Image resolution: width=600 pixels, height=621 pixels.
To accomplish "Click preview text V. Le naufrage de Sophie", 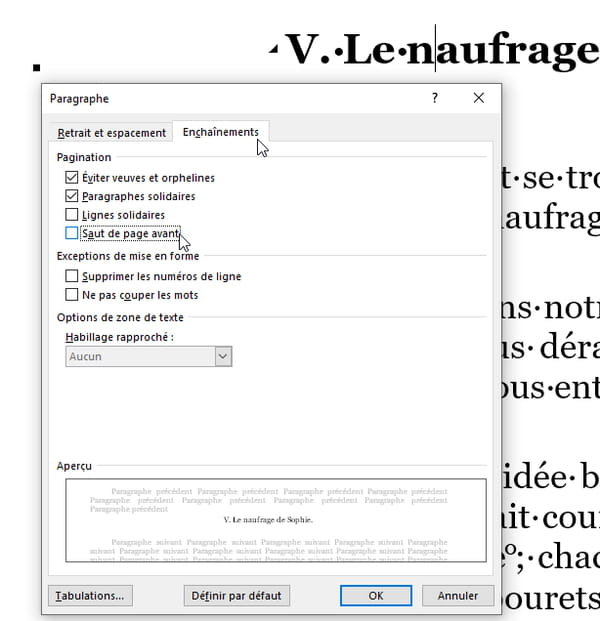I will (268, 520).
